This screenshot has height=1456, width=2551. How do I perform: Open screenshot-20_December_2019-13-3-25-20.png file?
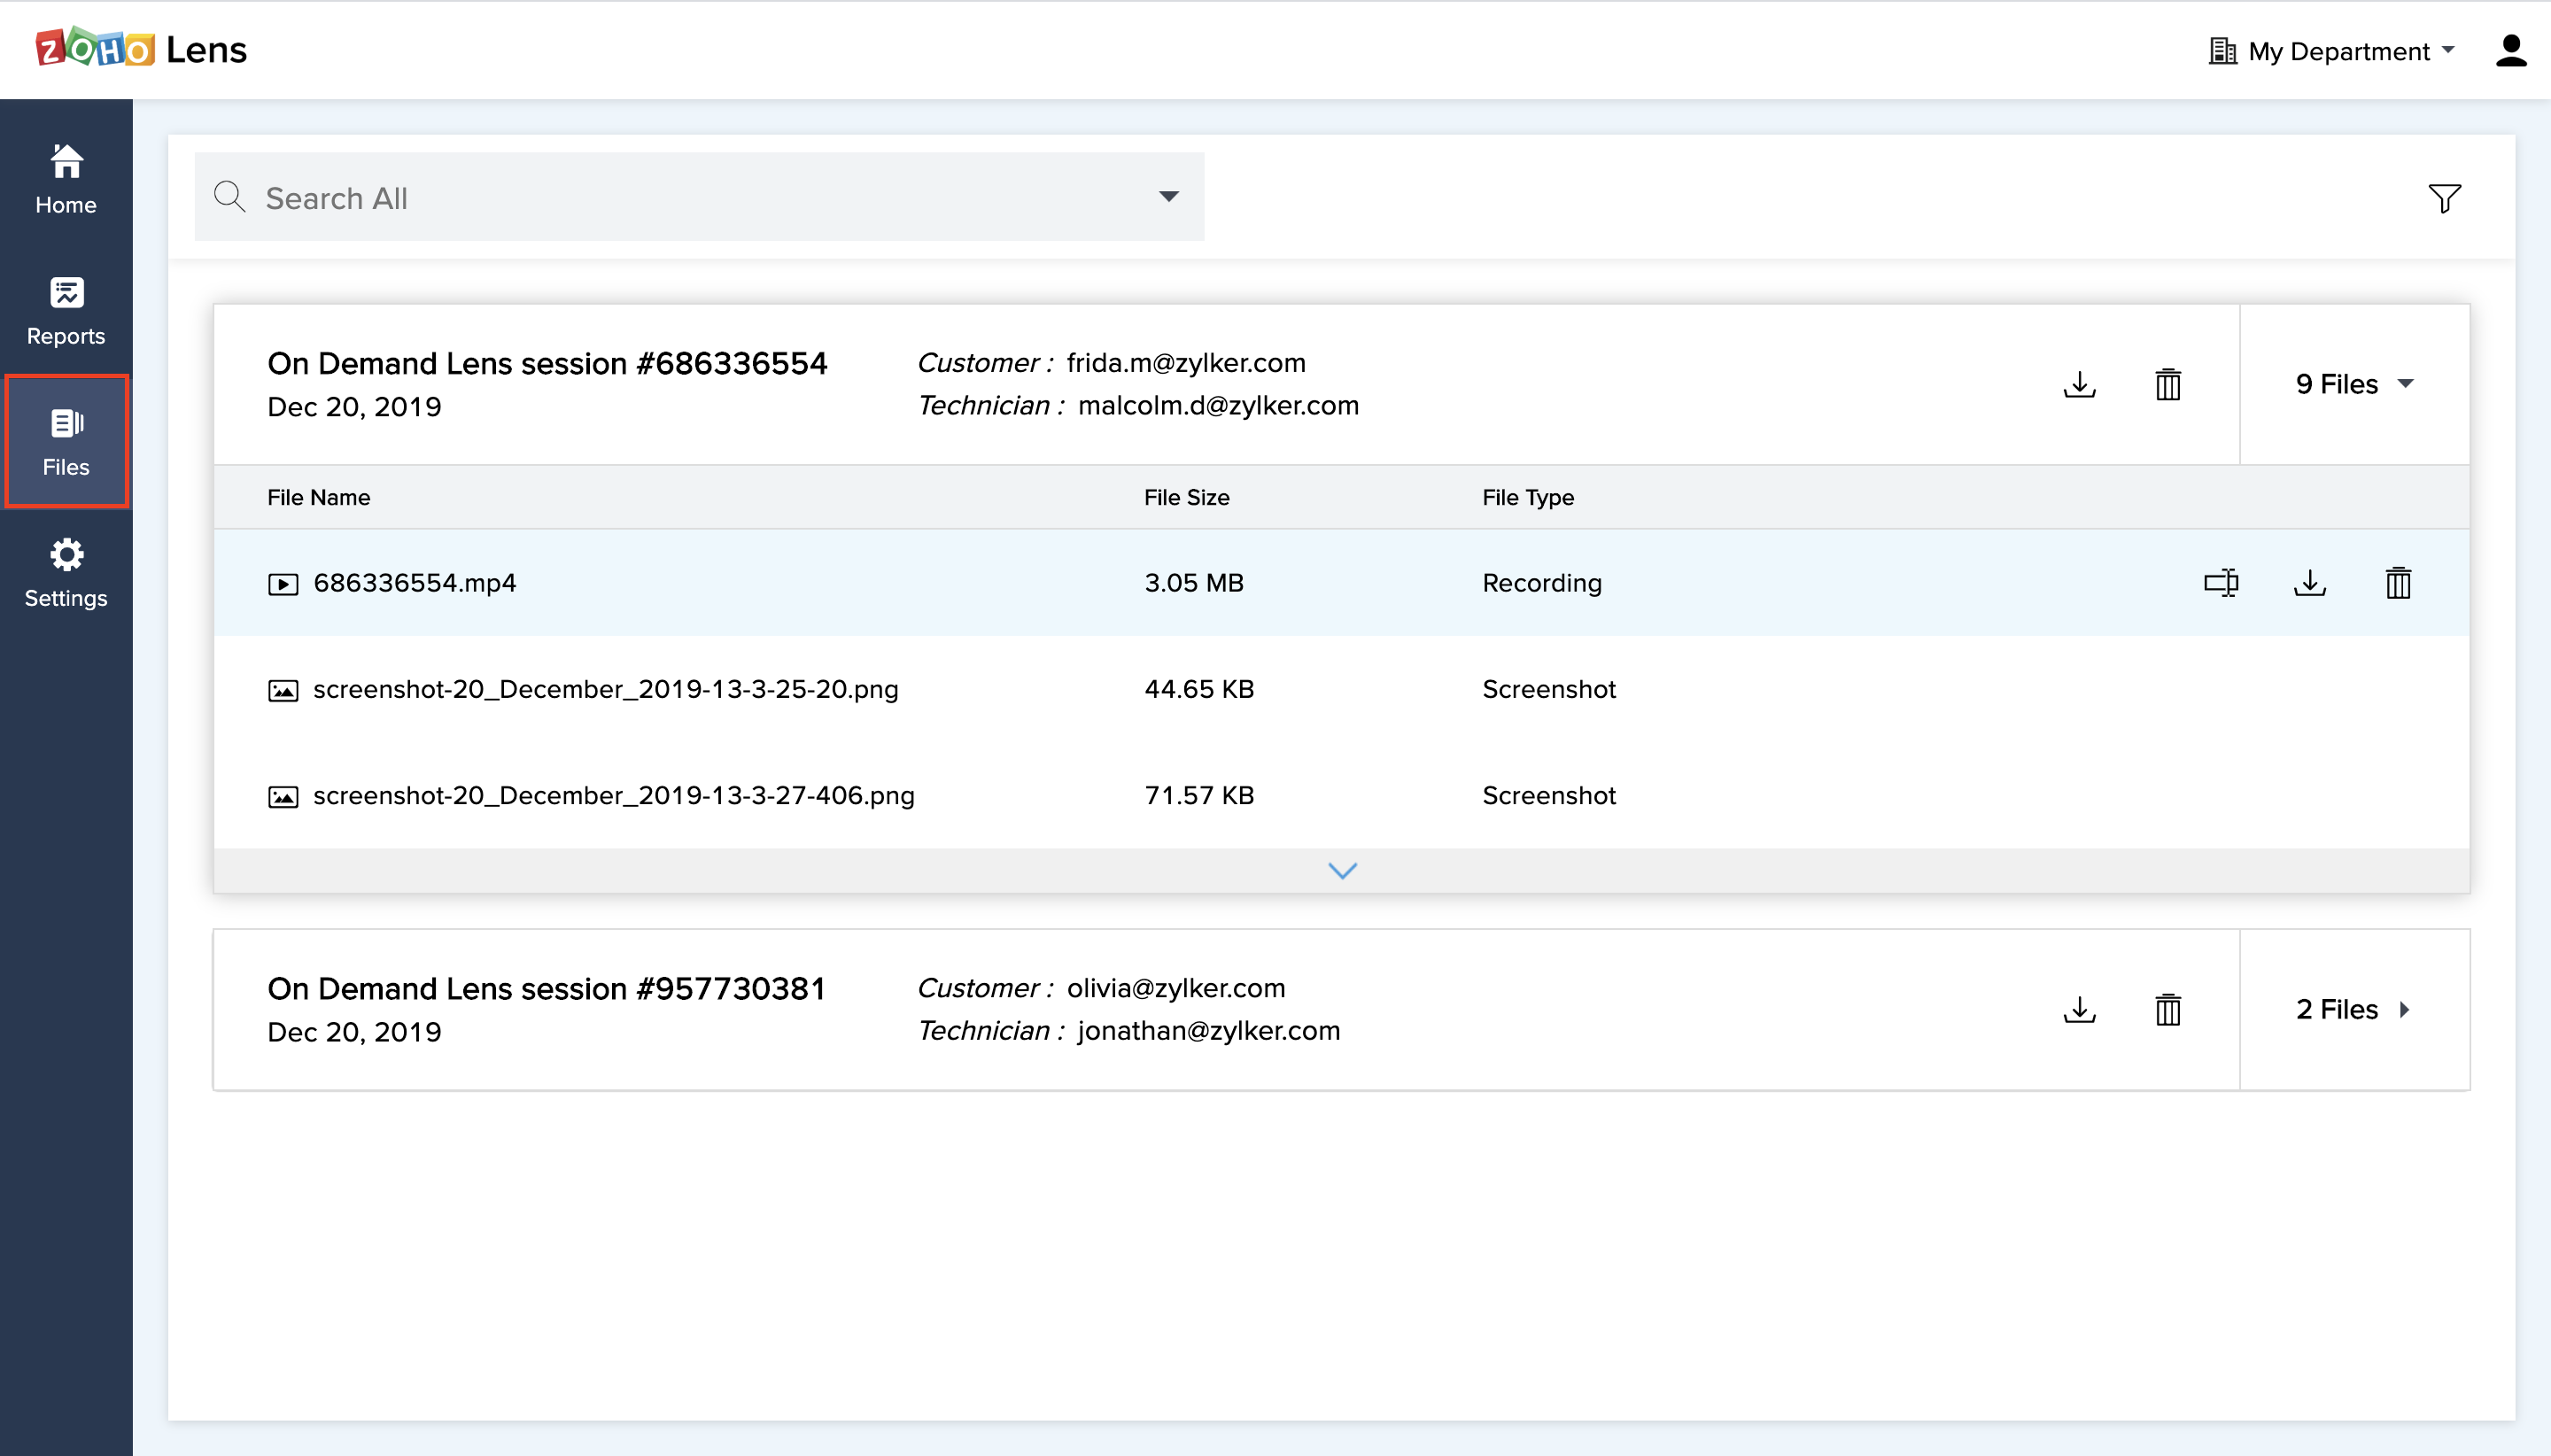605,689
